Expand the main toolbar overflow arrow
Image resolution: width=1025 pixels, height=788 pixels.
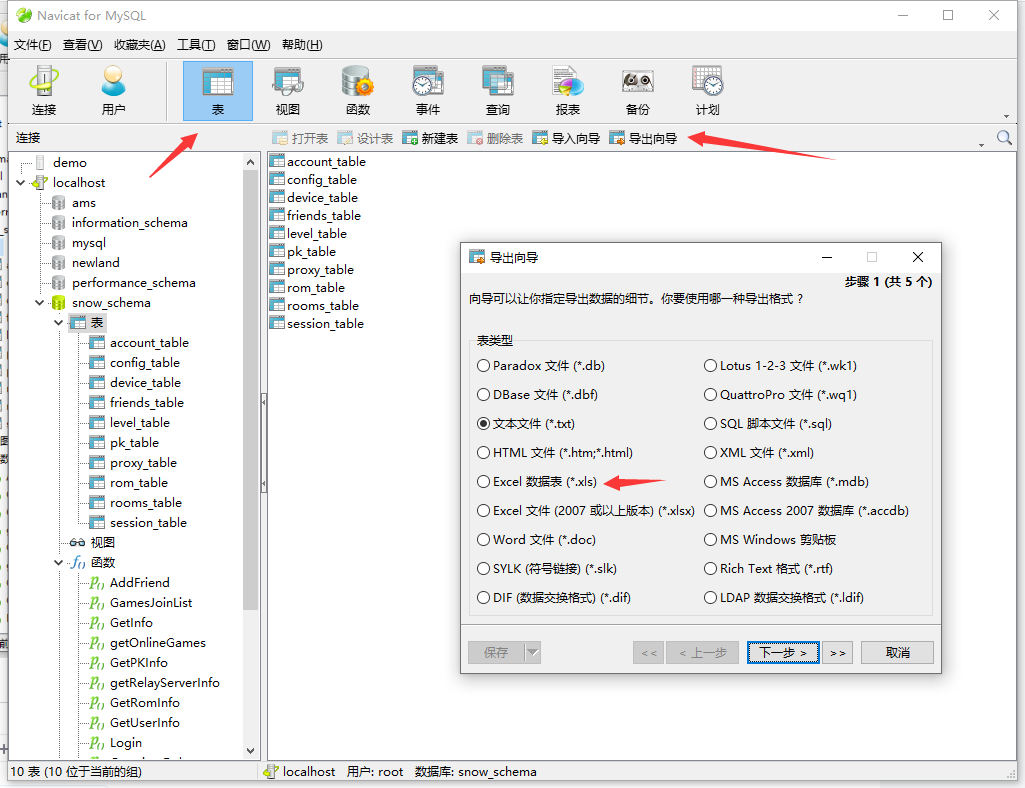tap(1007, 116)
